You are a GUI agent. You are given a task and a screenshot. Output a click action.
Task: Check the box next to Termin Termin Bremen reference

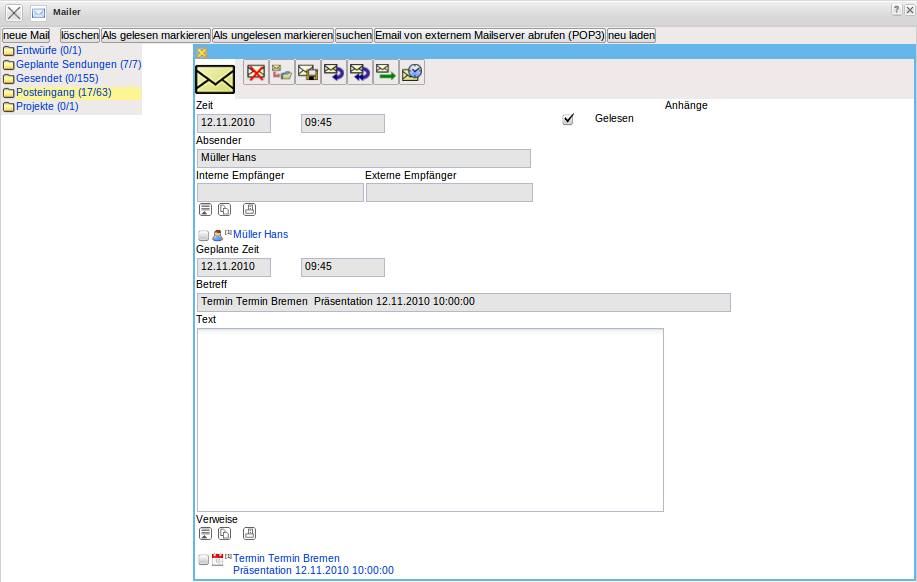[x=203, y=559]
